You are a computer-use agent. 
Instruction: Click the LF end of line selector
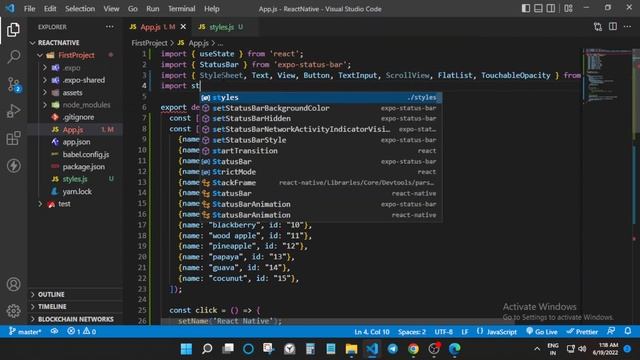coord(465,331)
